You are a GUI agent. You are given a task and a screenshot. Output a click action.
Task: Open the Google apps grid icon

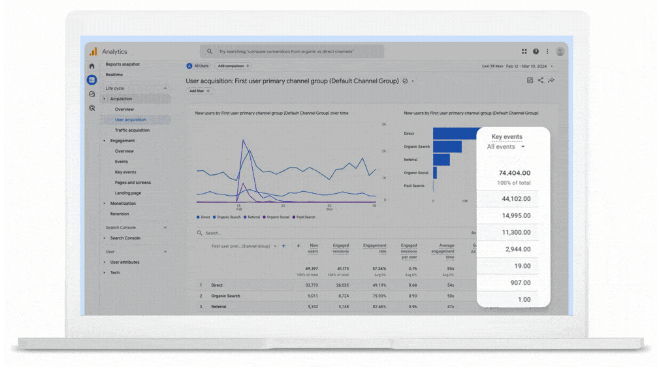[x=524, y=51]
